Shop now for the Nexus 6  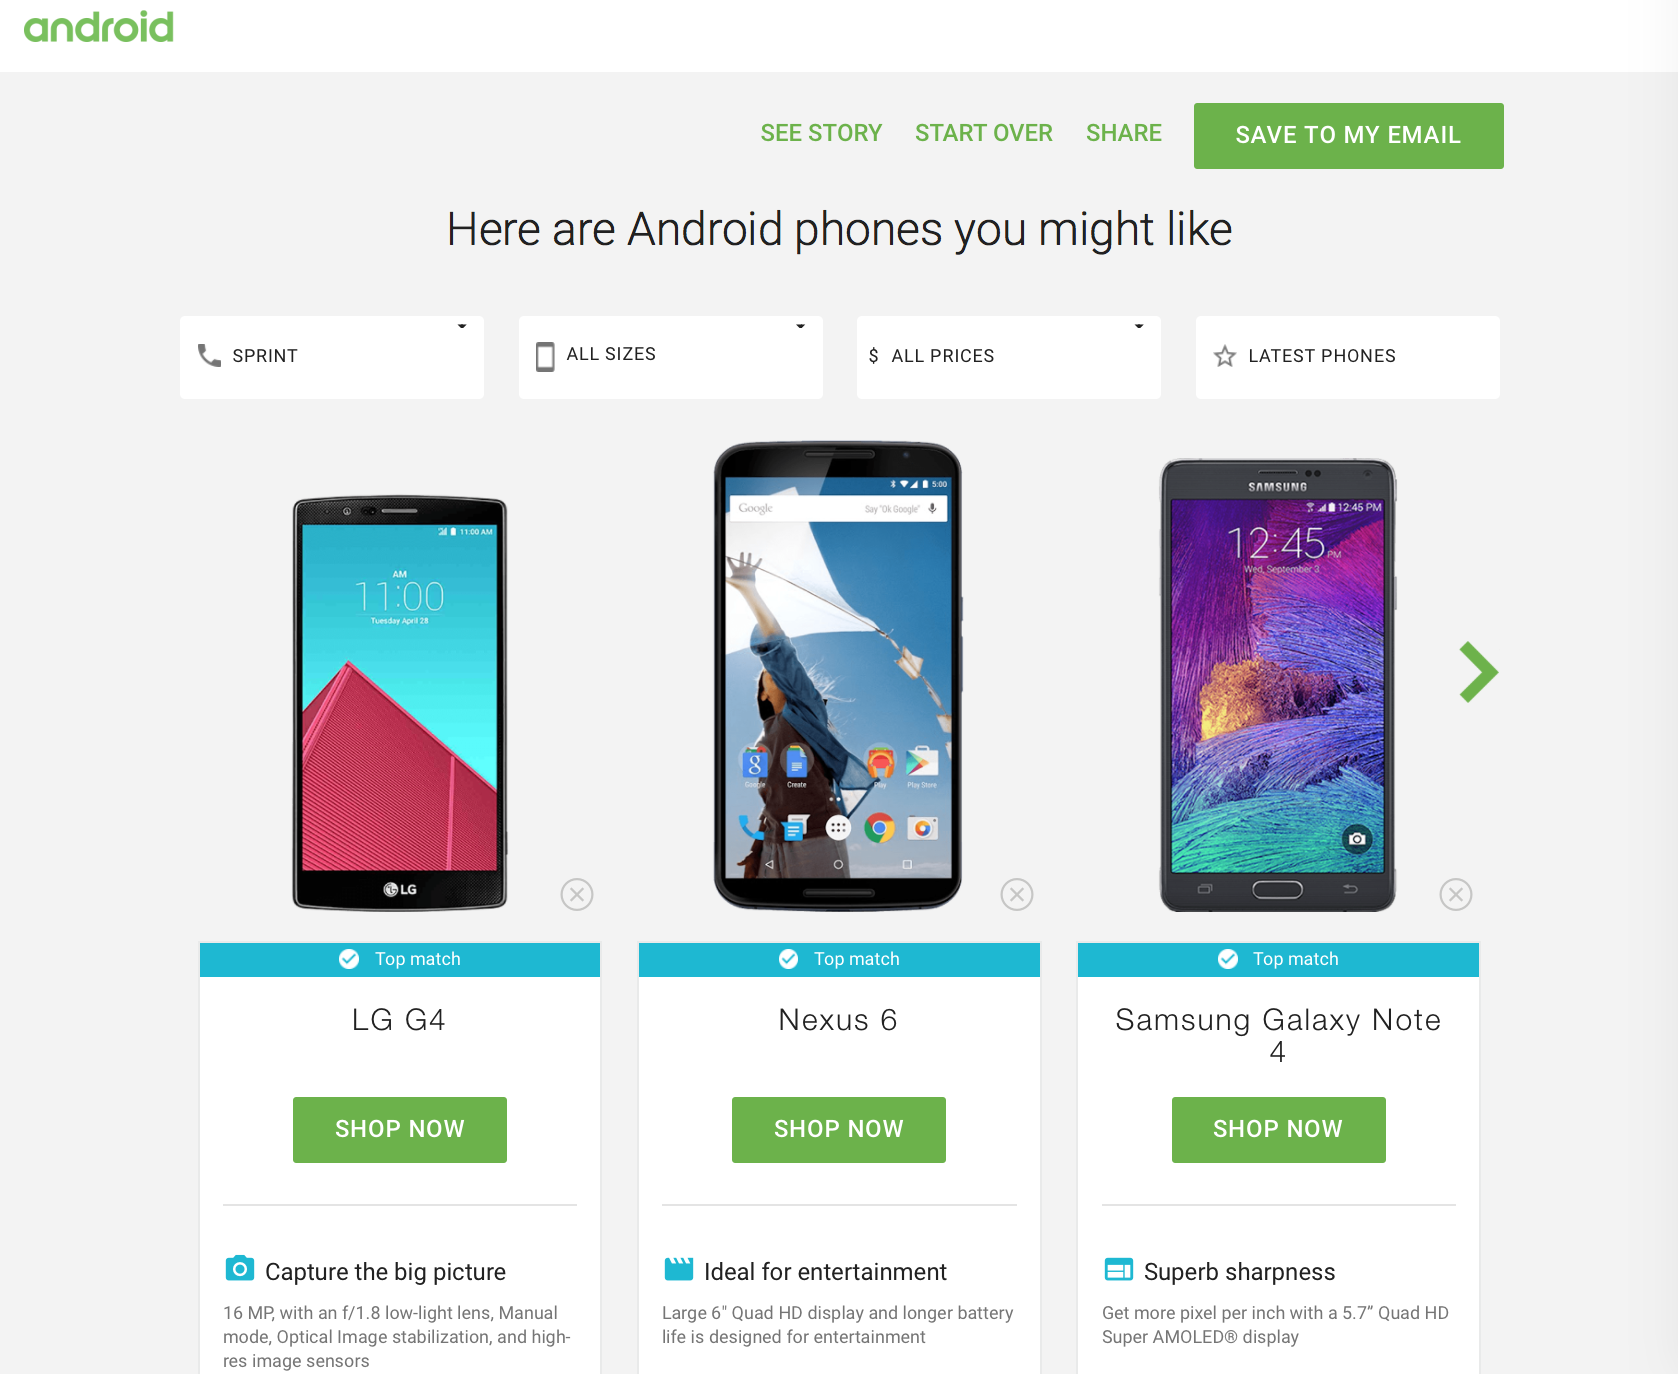(x=839, y=1130)
